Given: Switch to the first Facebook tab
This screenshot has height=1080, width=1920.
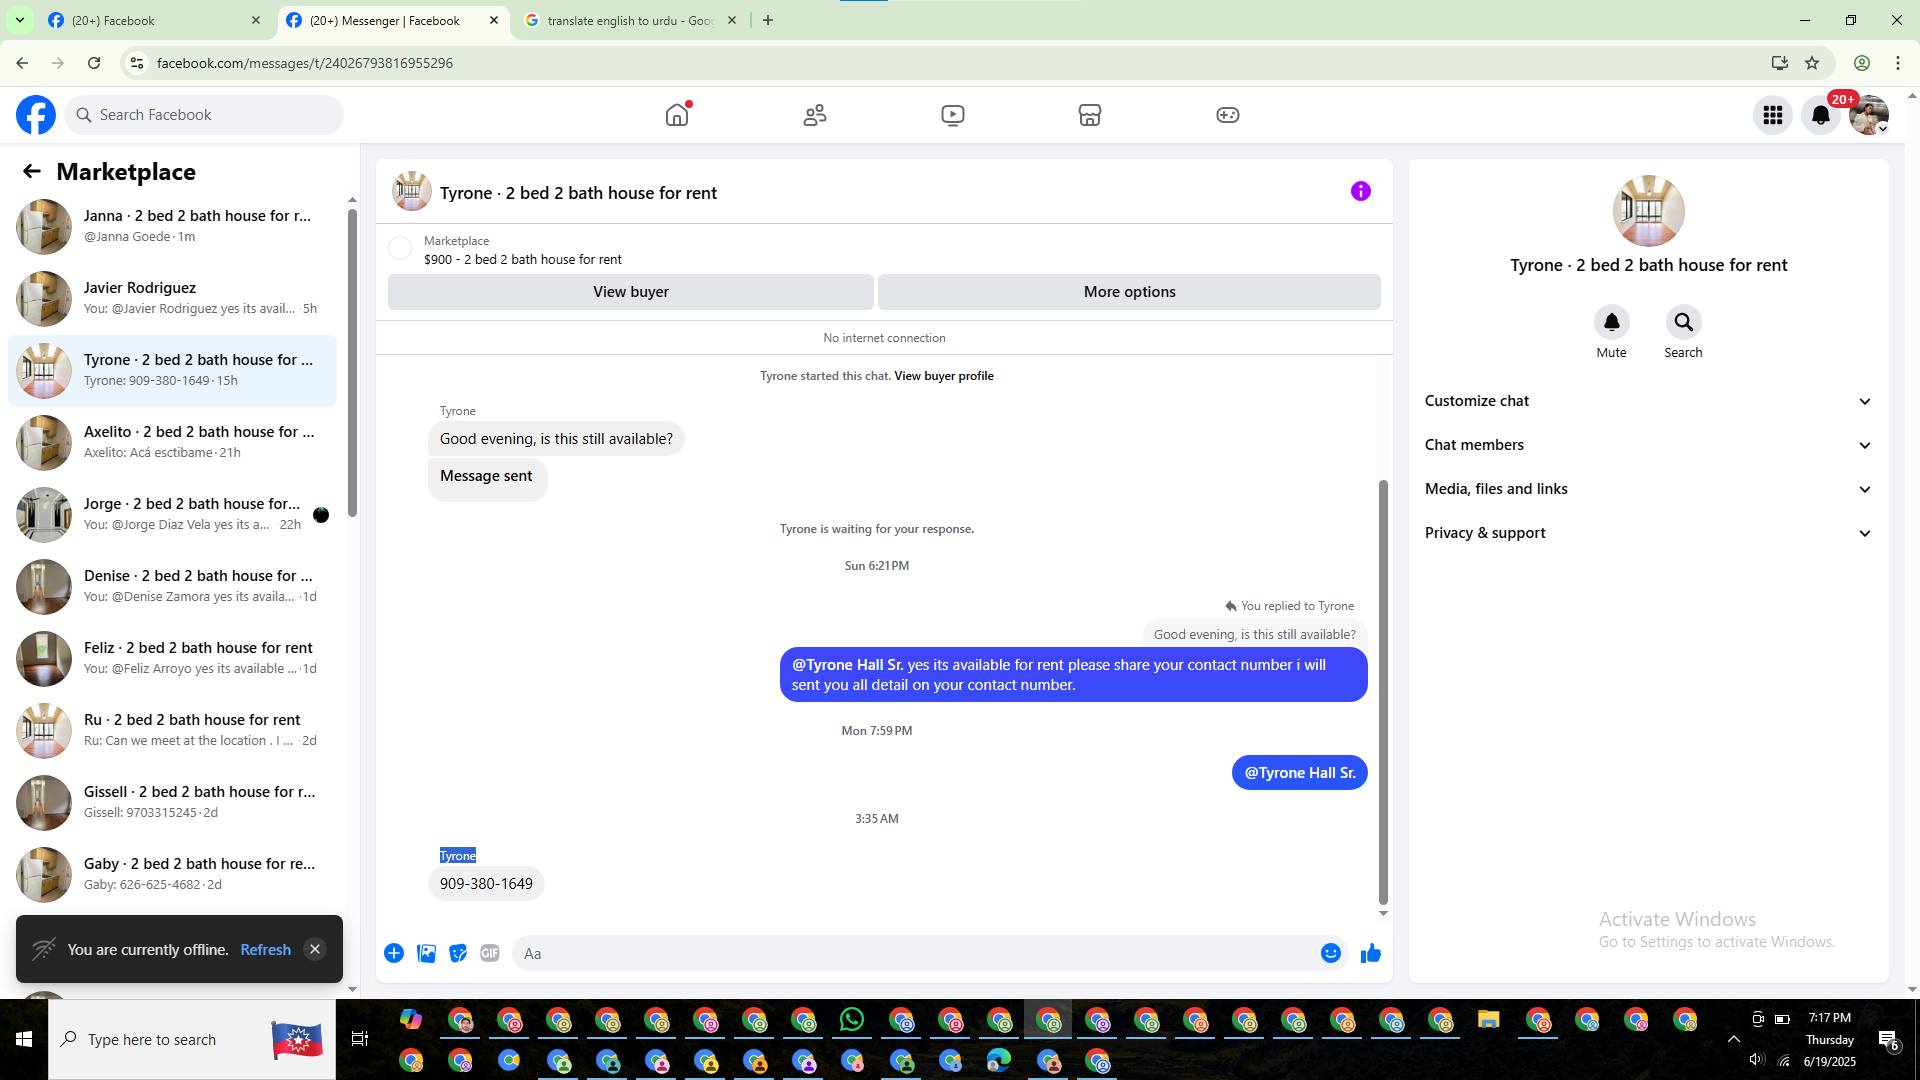Looking at the screenshot, I should tap(155, 20).
